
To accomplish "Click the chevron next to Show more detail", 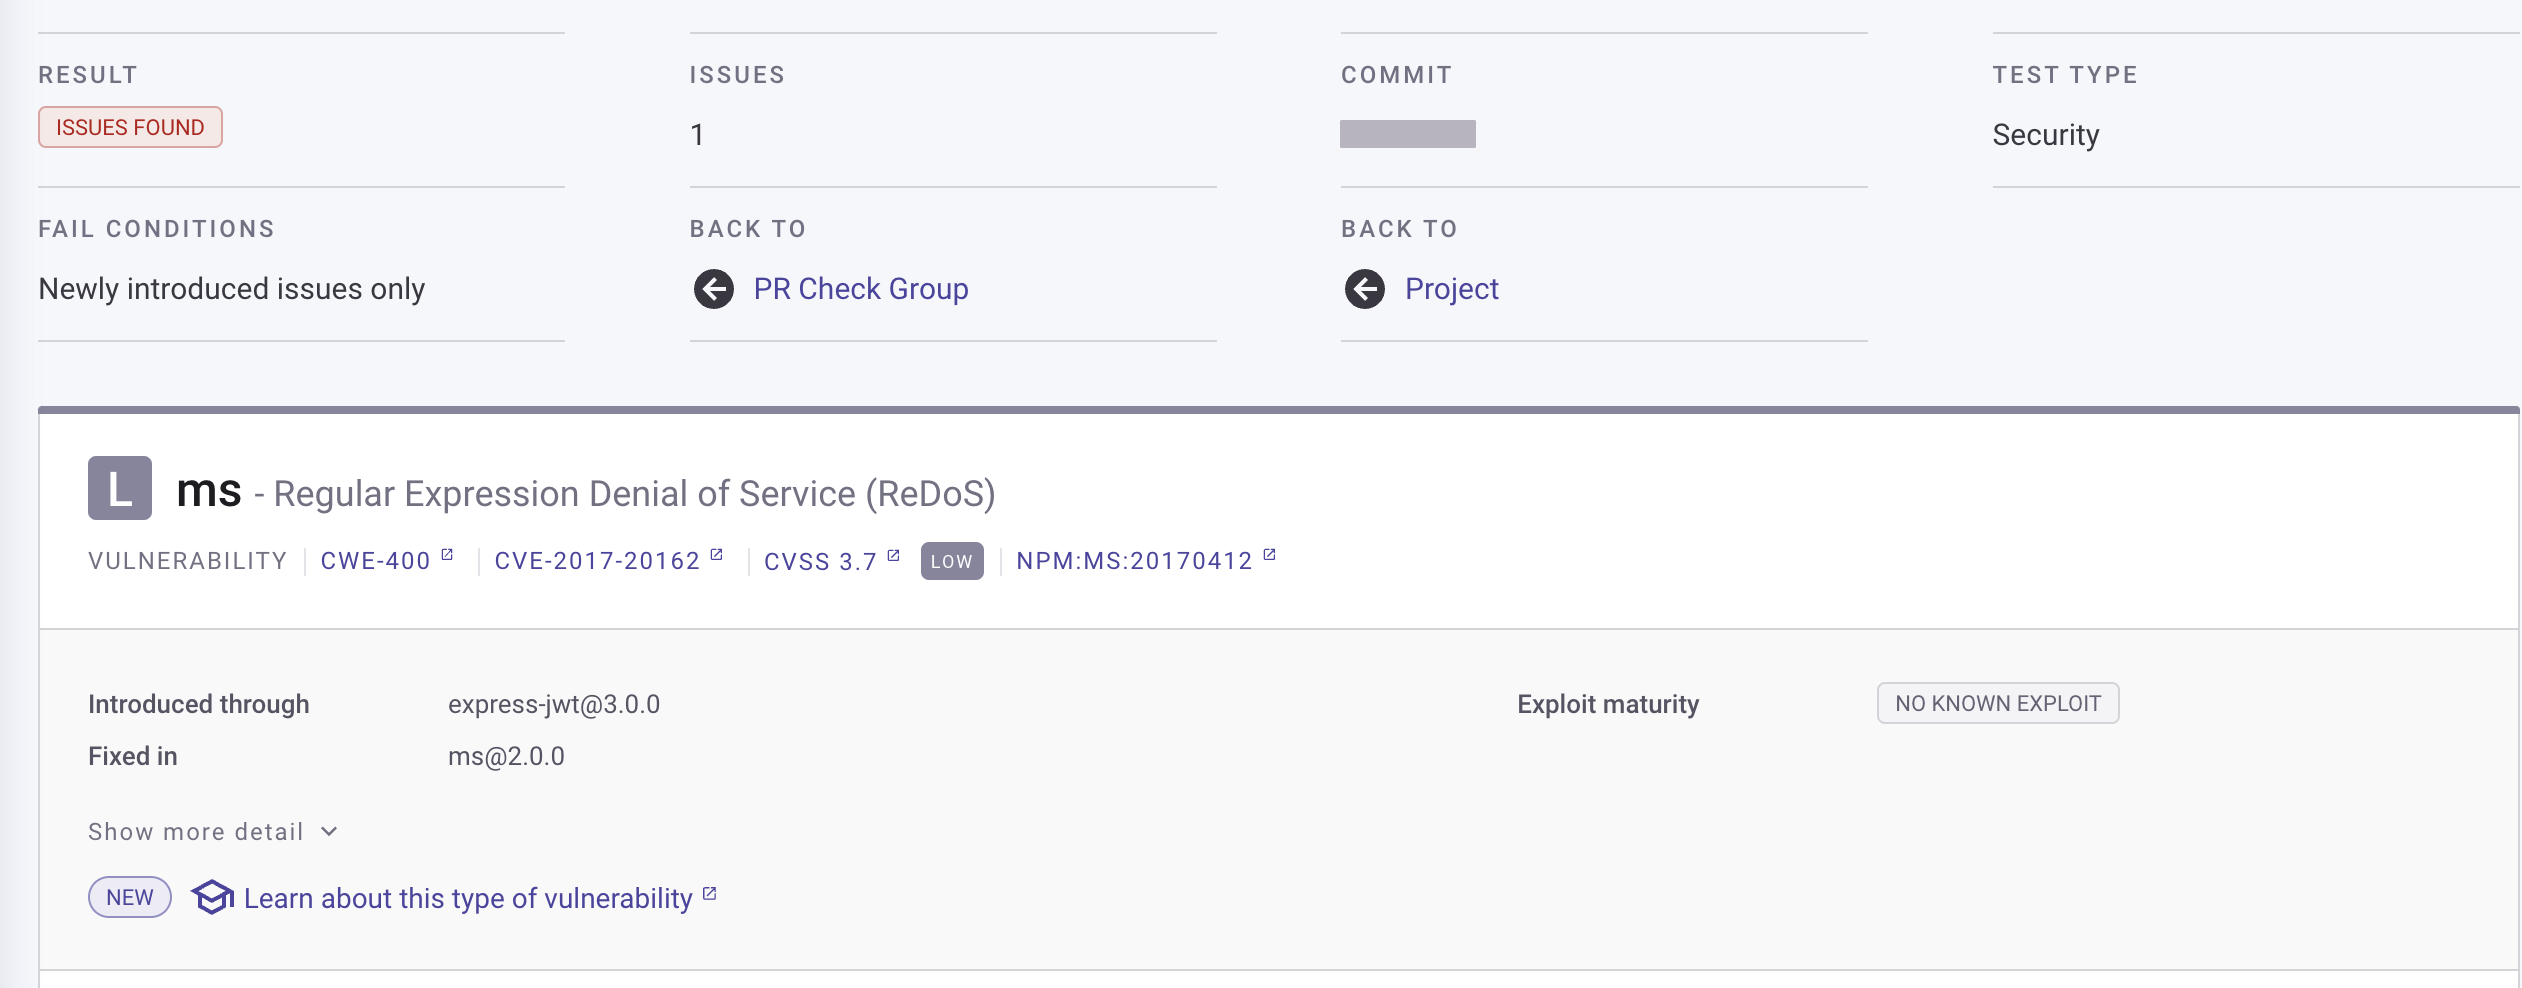I will (x=330, y=832).
